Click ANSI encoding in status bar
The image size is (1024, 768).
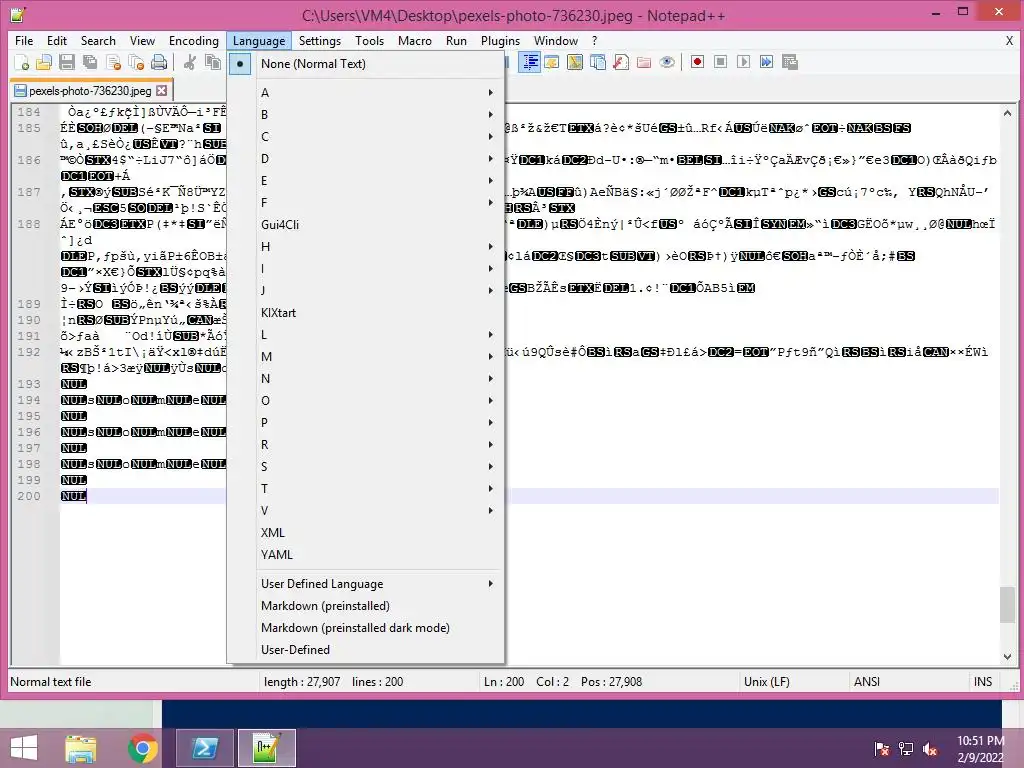point(867,682)
